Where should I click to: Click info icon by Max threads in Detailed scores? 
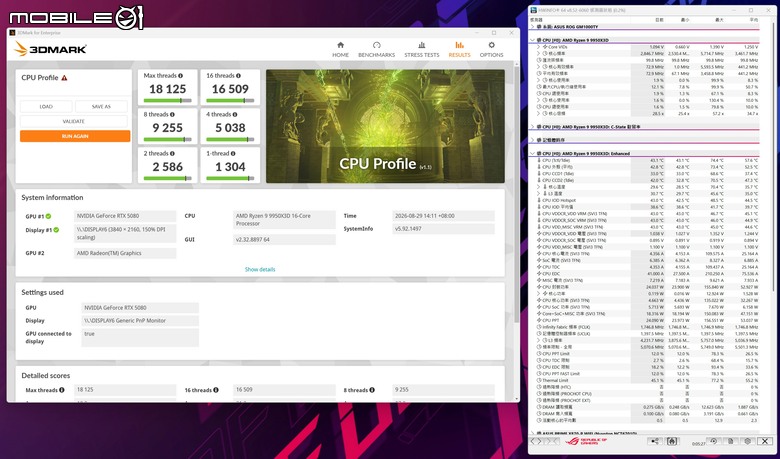(x=62, y=390)
